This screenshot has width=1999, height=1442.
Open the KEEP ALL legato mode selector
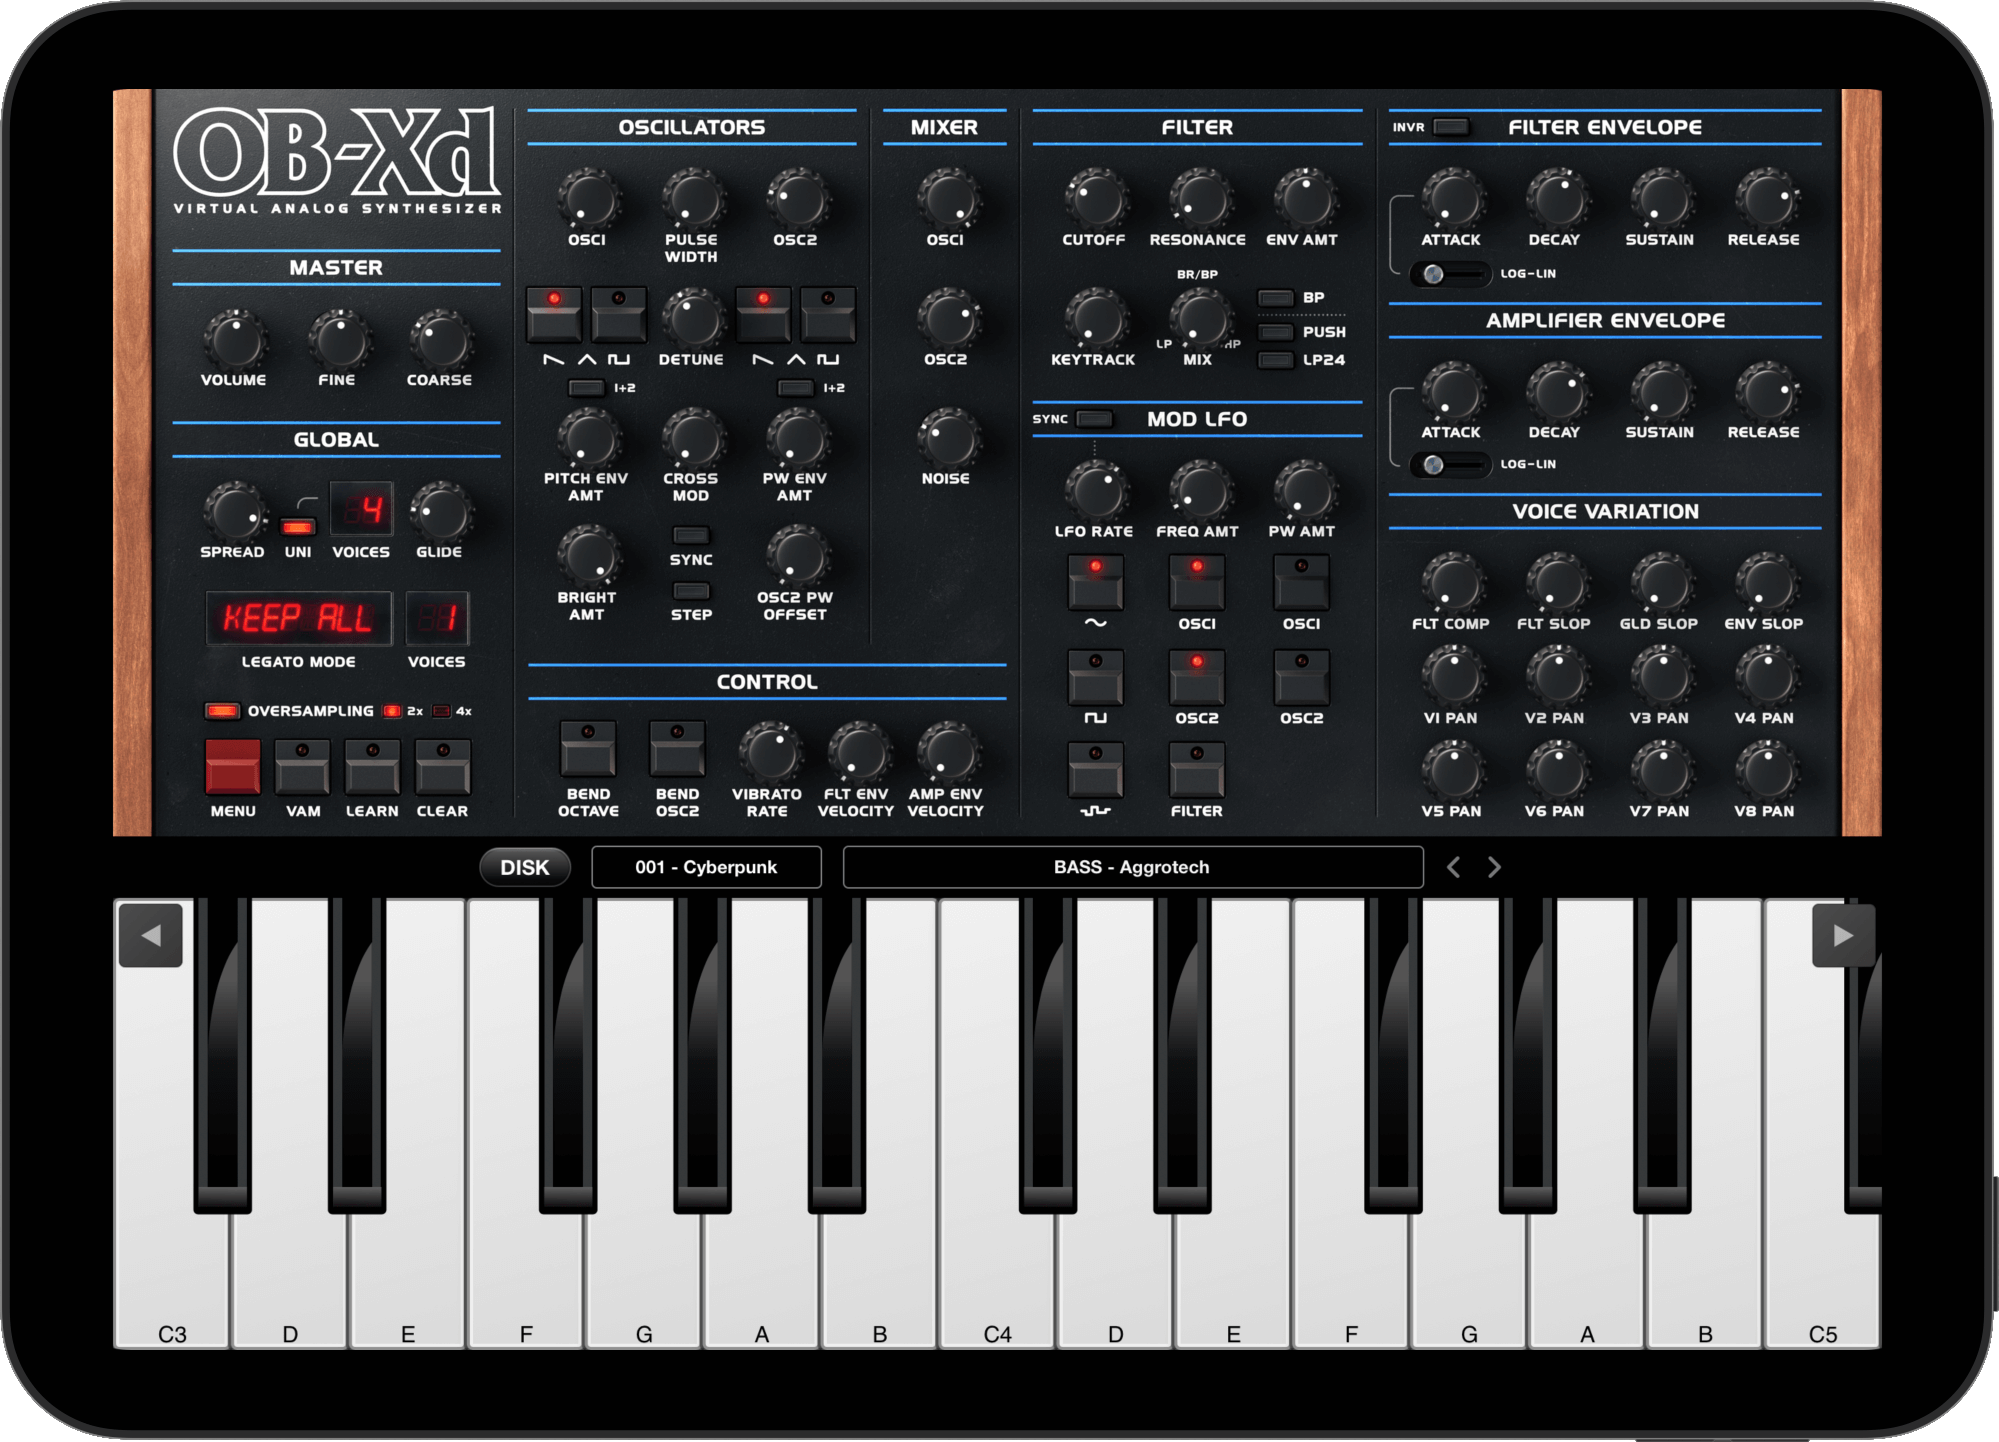pyautogui.click(x=298, y=618)
